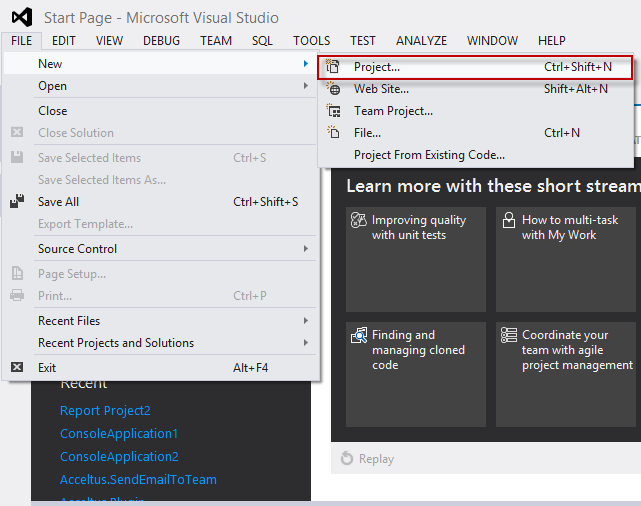Image resolution: width=641 pixels, height=506 pixels.
Task: Click the Replay circular arrow icon
Action: 347,459
